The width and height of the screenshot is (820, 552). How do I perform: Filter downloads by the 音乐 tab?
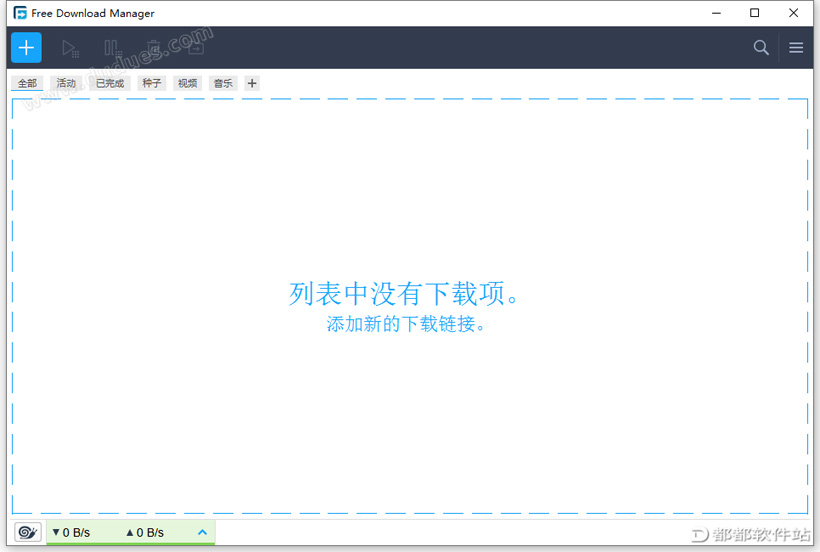(223, 83)
